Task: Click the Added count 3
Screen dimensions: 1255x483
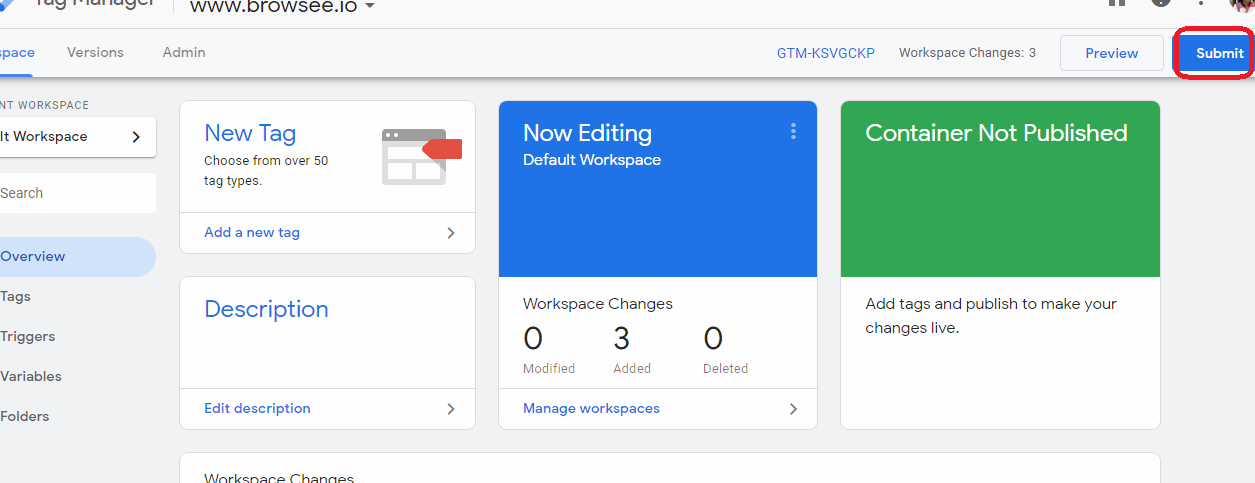Action: click(621, 339)
